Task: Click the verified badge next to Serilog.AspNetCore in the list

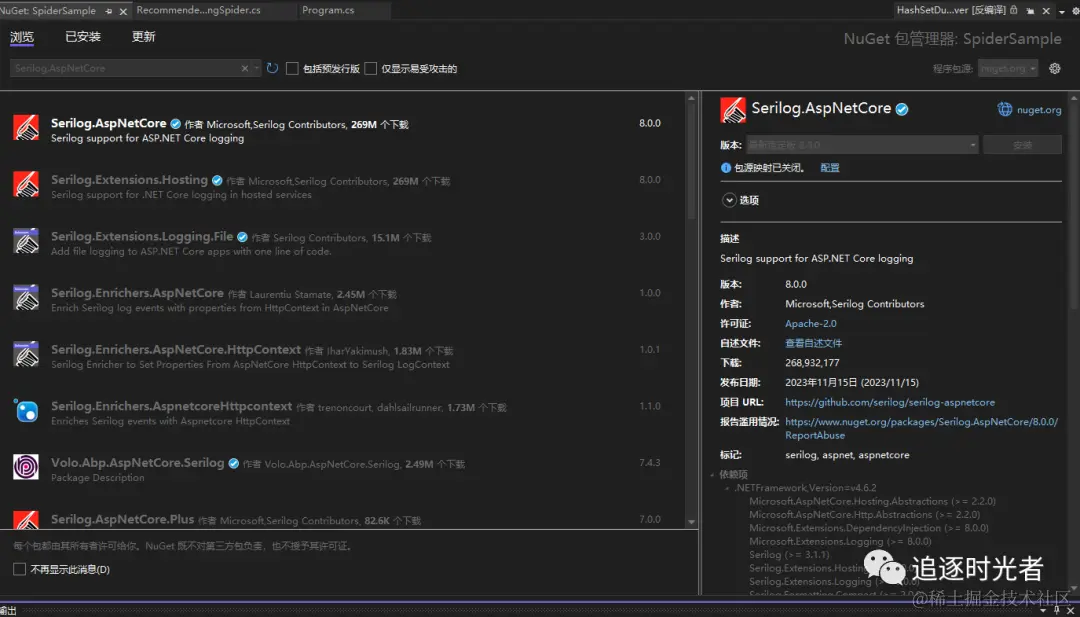Action: [x=176, y=124]
